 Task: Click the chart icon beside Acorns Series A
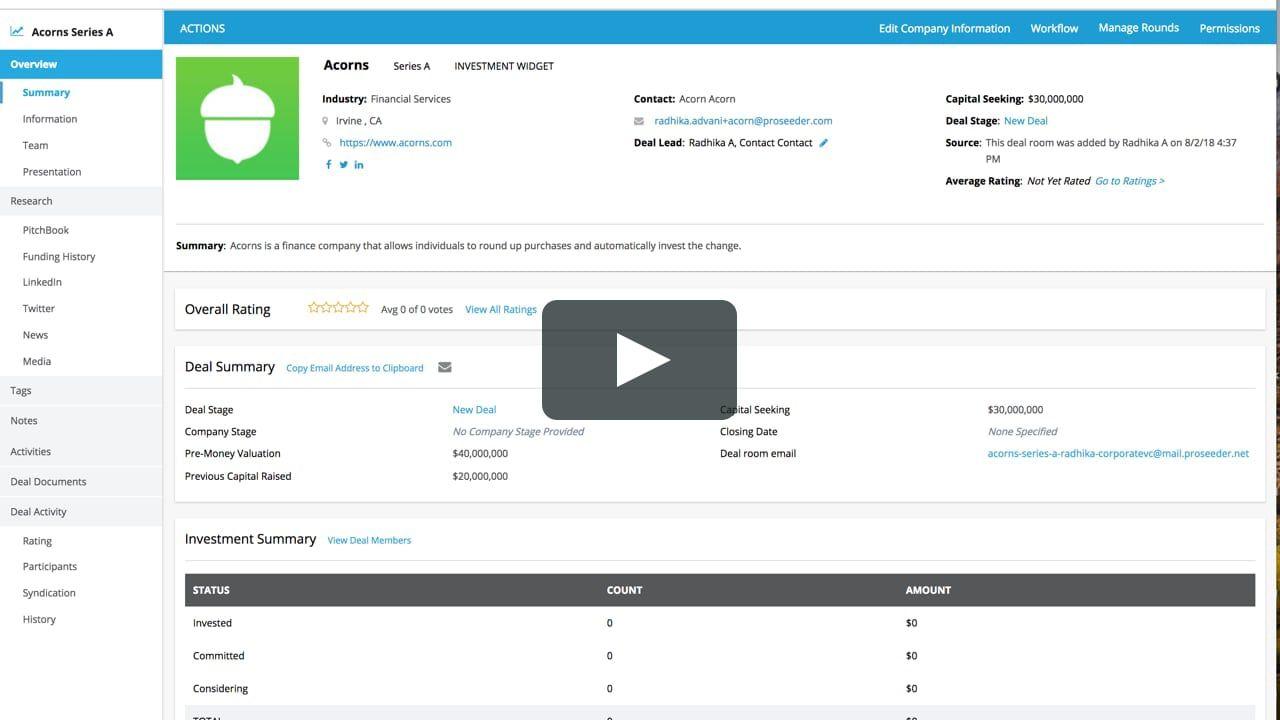tap(17, 32)
